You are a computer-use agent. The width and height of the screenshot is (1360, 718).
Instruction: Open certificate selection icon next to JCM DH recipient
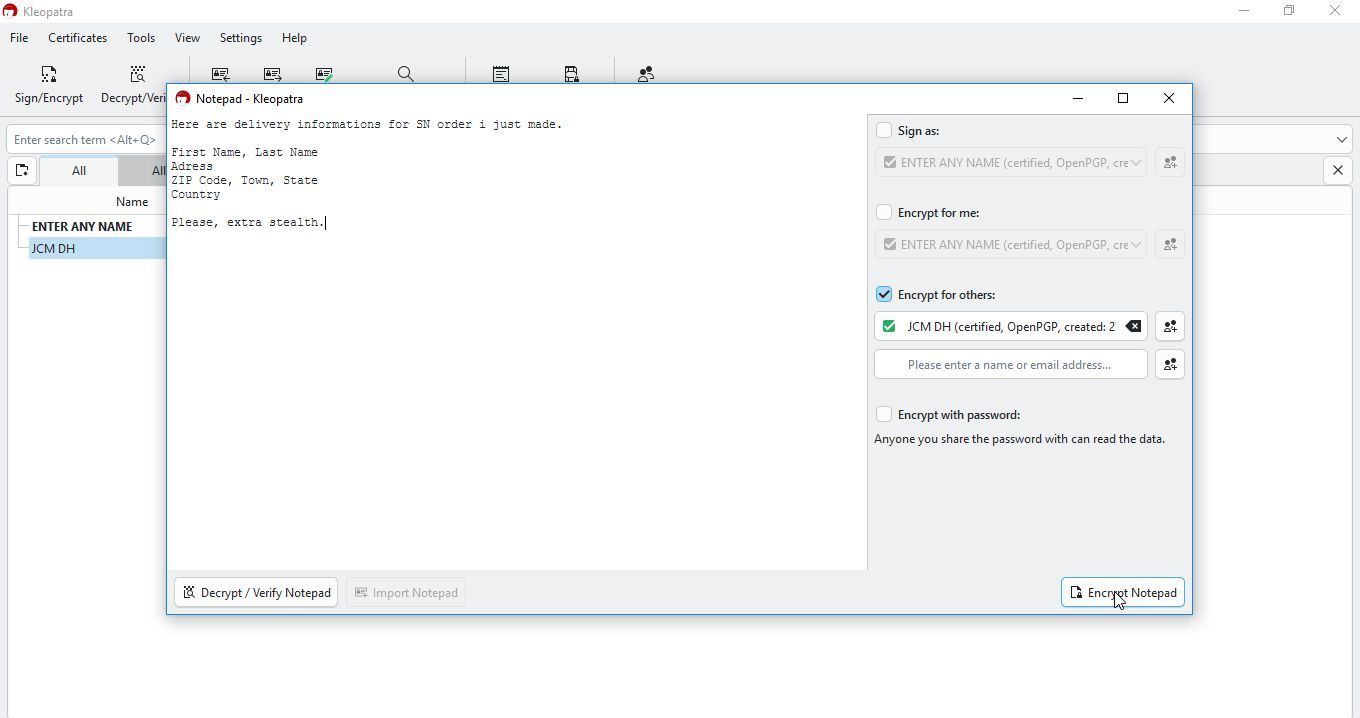click(x=1170, y=327)
